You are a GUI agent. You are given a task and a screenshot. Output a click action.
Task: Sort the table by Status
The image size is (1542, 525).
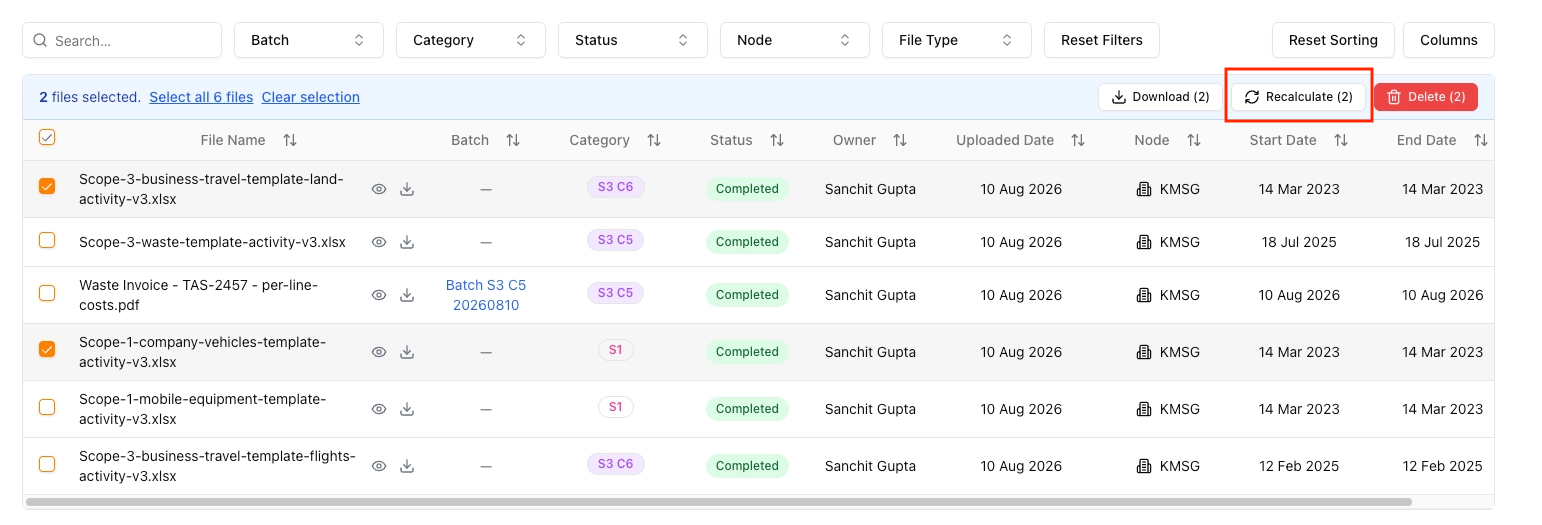pyautogui.click(x=777, y=140)
